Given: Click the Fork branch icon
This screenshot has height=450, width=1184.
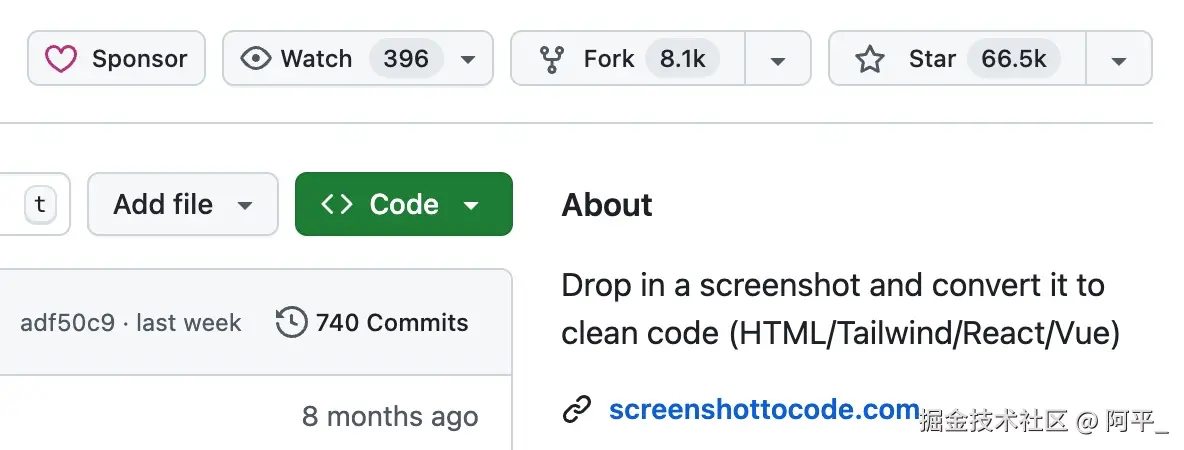Looking at the screenshot, I should pyautogui.click(x=551, y=59).
